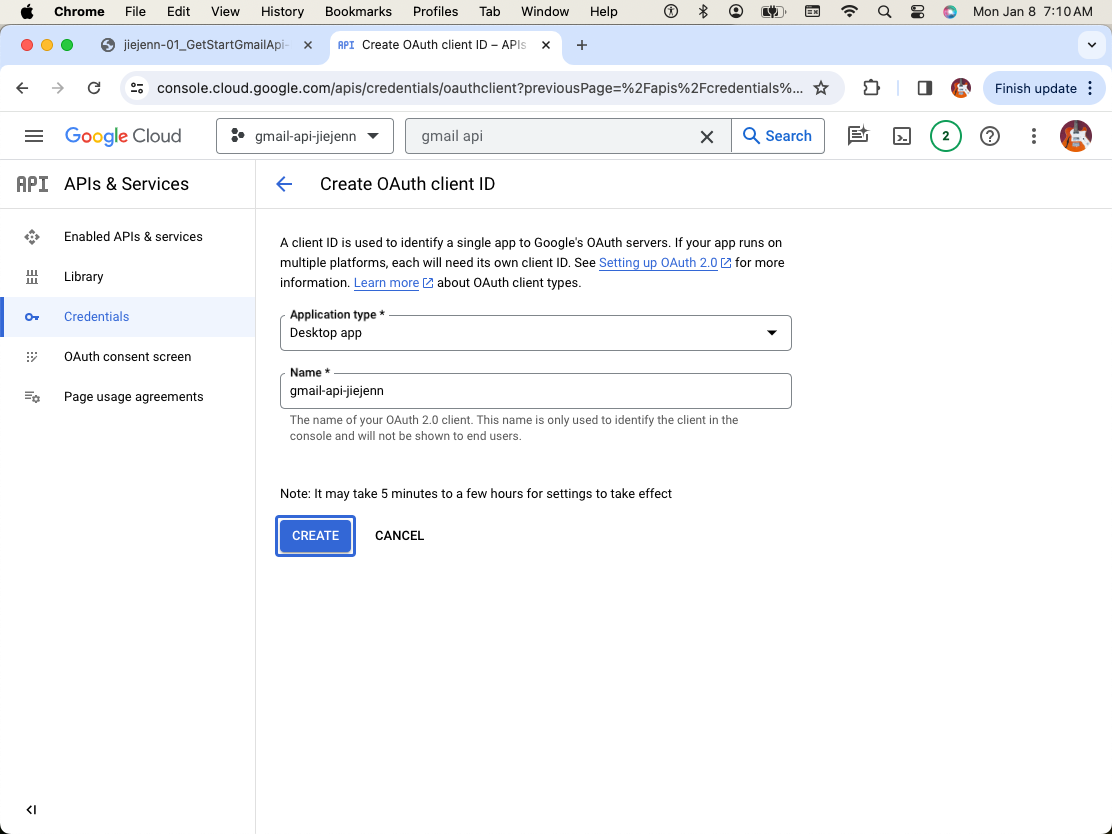Open the Apple menu
The width and height of the screenshot is (1112, 834).
coord(26,11)
